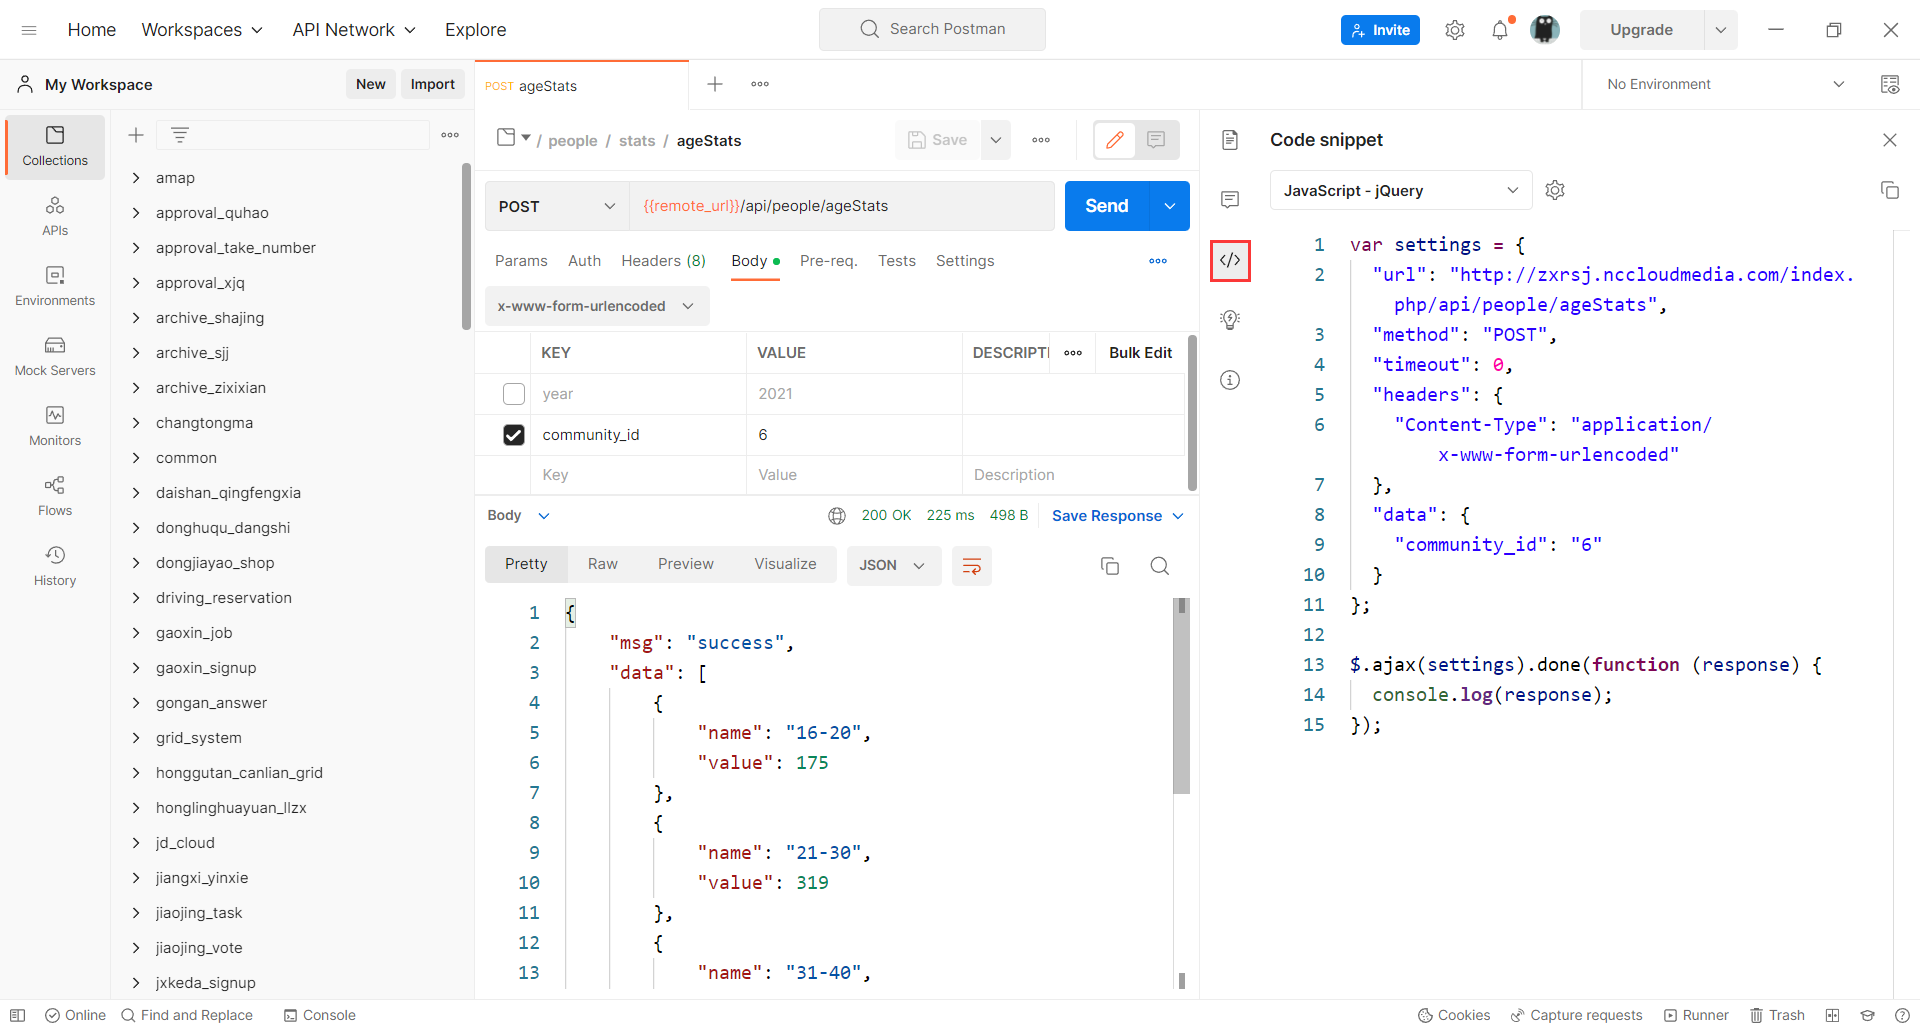Toggle response line wrap button
The height and width of the screenshot is (1030, 1920).
(971, 566)
